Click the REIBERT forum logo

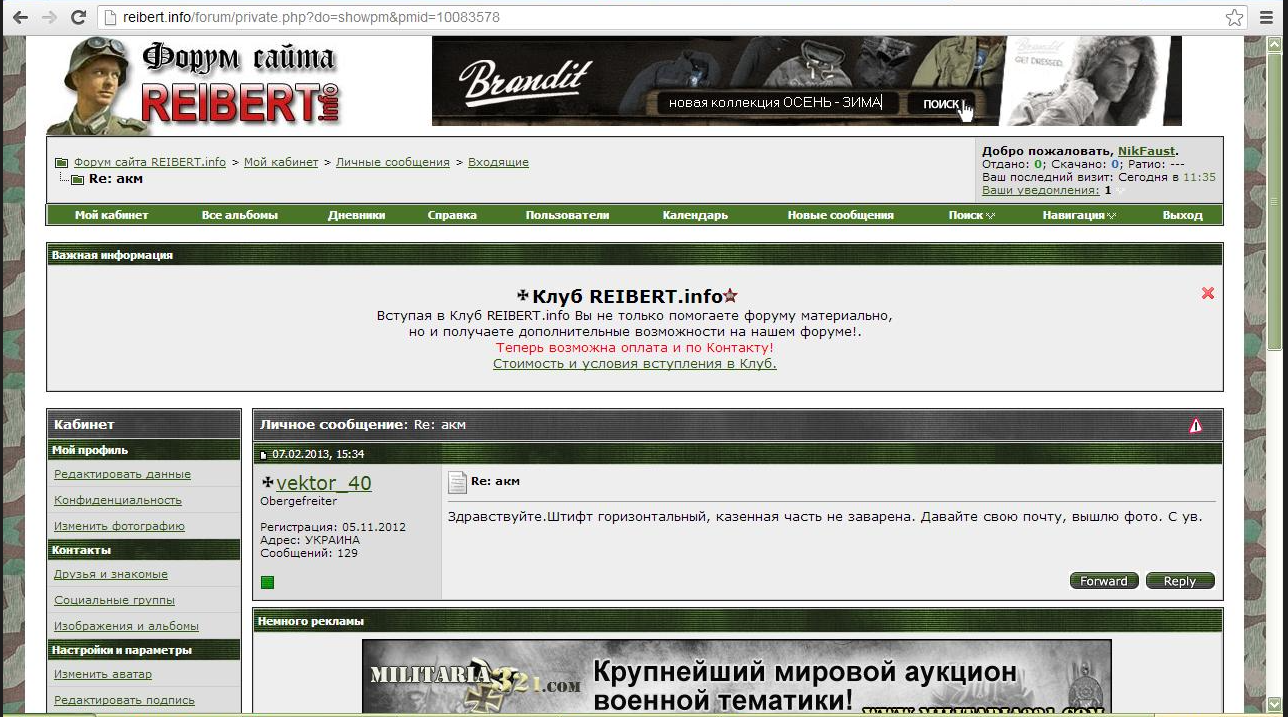point(240,85)
